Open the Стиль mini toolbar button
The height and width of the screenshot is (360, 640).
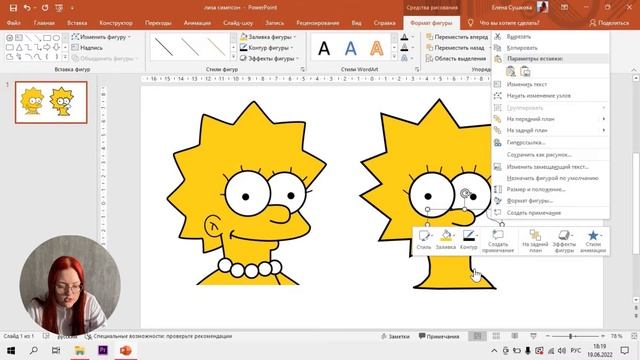[x=424, y=240]
